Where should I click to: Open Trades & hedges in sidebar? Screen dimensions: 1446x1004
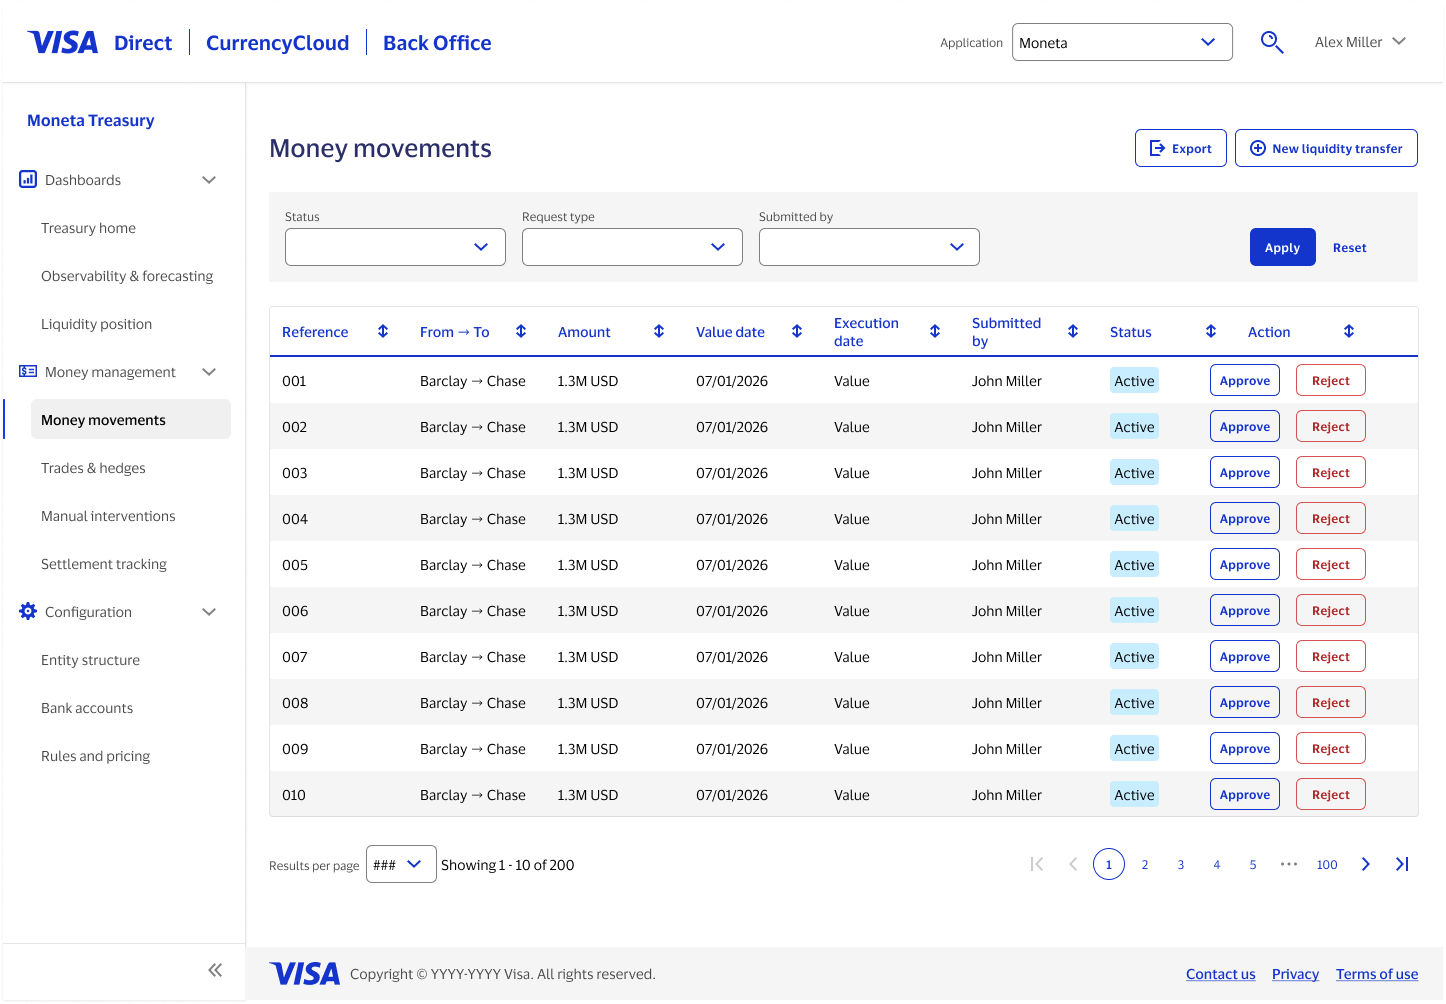[93, 468]
